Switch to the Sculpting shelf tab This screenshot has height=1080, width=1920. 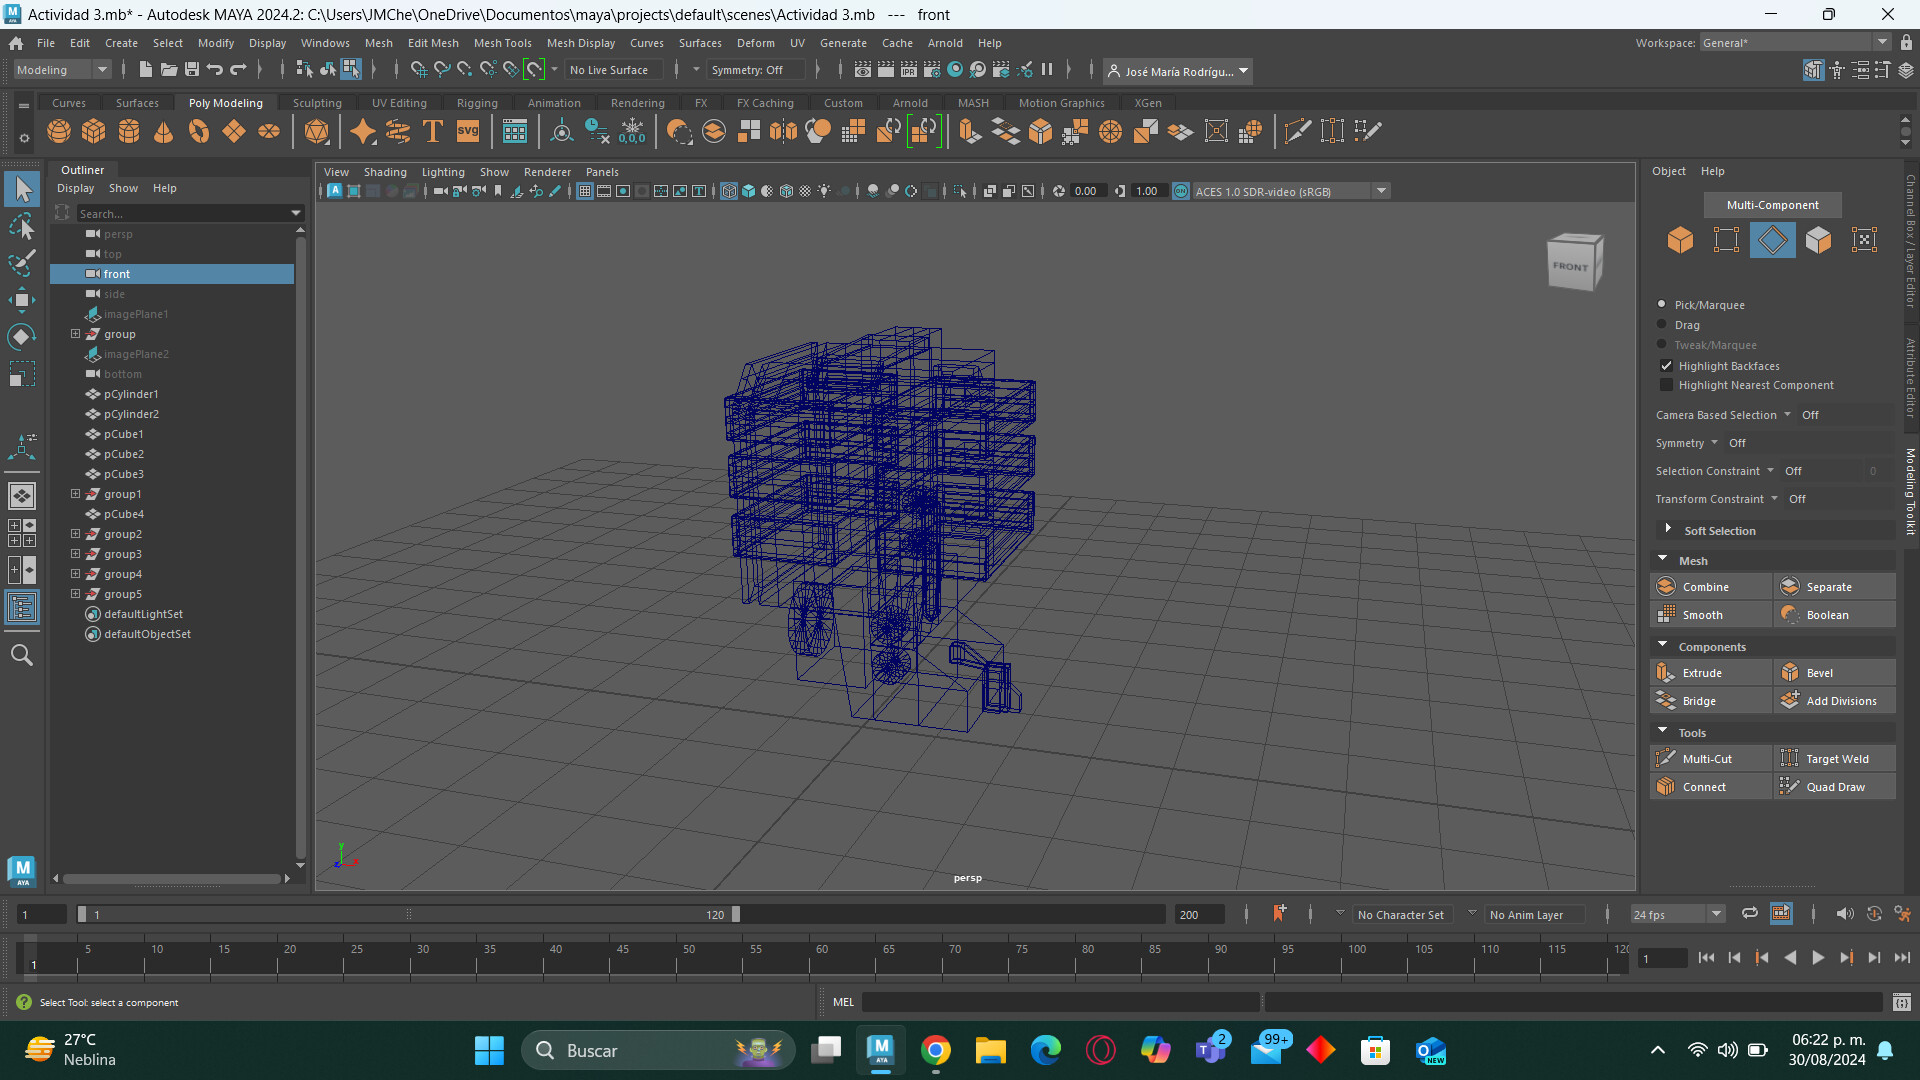[316, 103]
